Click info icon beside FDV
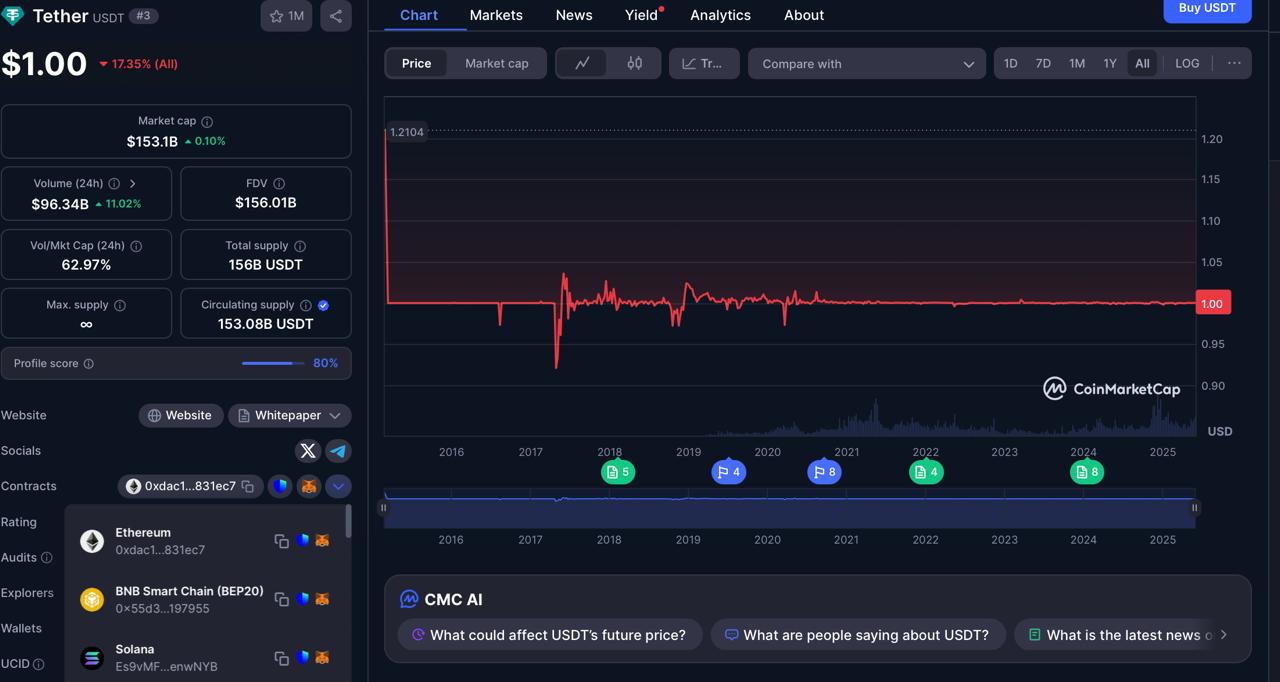 click(x=279, y=184)
